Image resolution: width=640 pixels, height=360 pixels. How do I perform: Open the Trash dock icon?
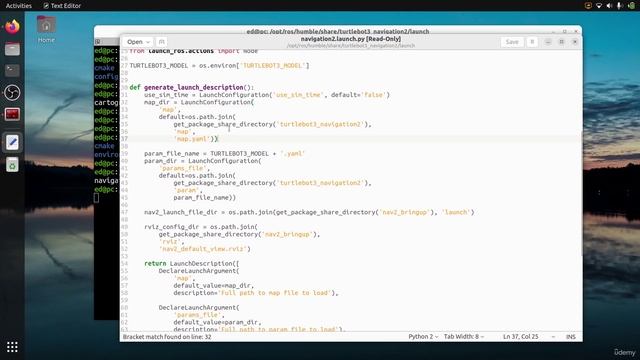pos(12,165)
